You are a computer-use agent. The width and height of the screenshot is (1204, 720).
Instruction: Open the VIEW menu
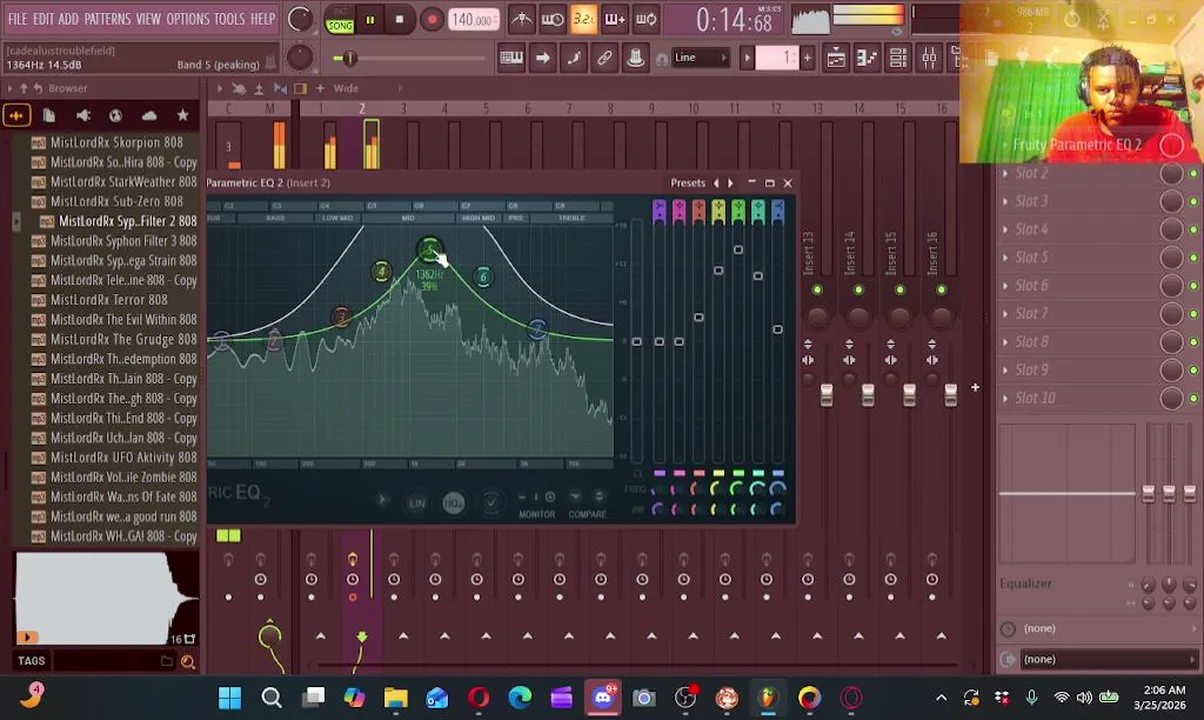[x=148, y=19]
